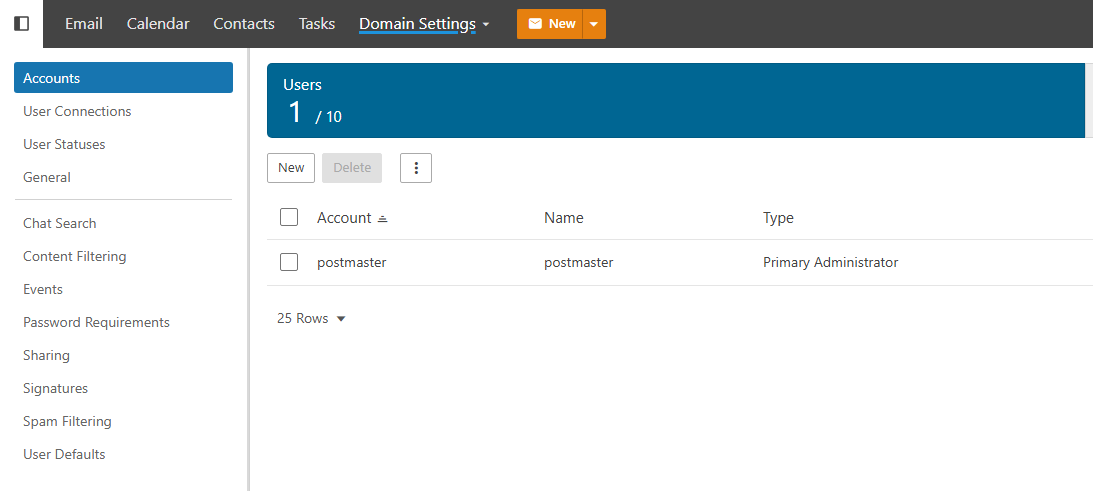Open the postmaster account entry
This screenshot has width=1093, height=491.
[x=351, y=263]
